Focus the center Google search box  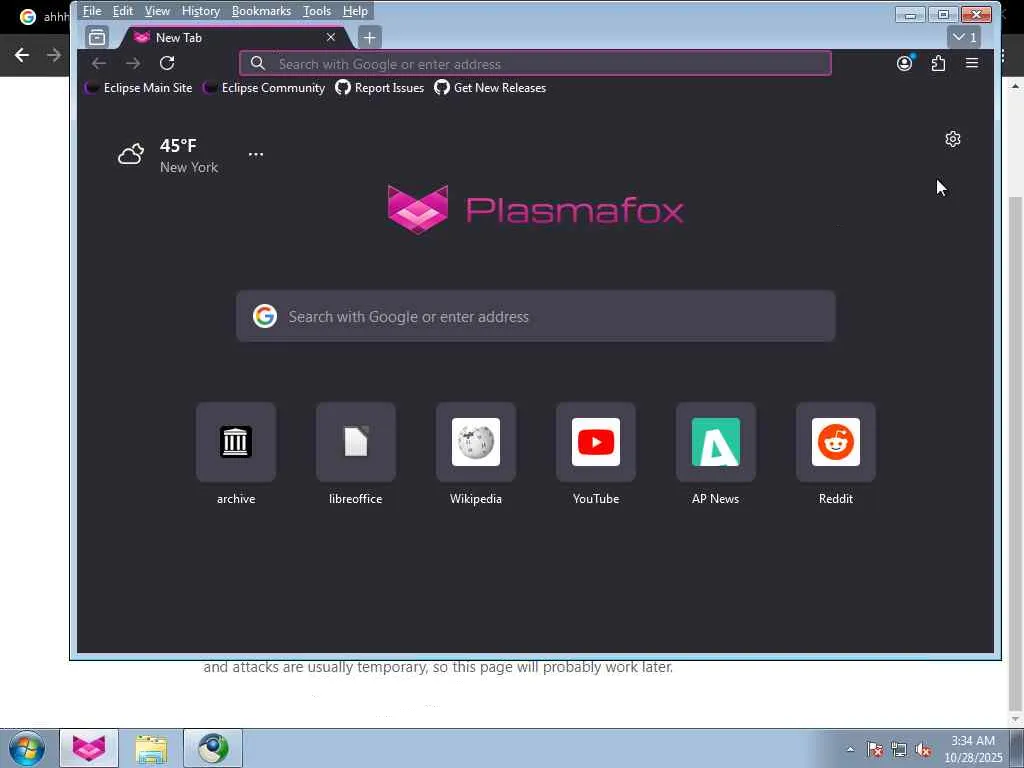pyautogui.click(x=536, y=316)
